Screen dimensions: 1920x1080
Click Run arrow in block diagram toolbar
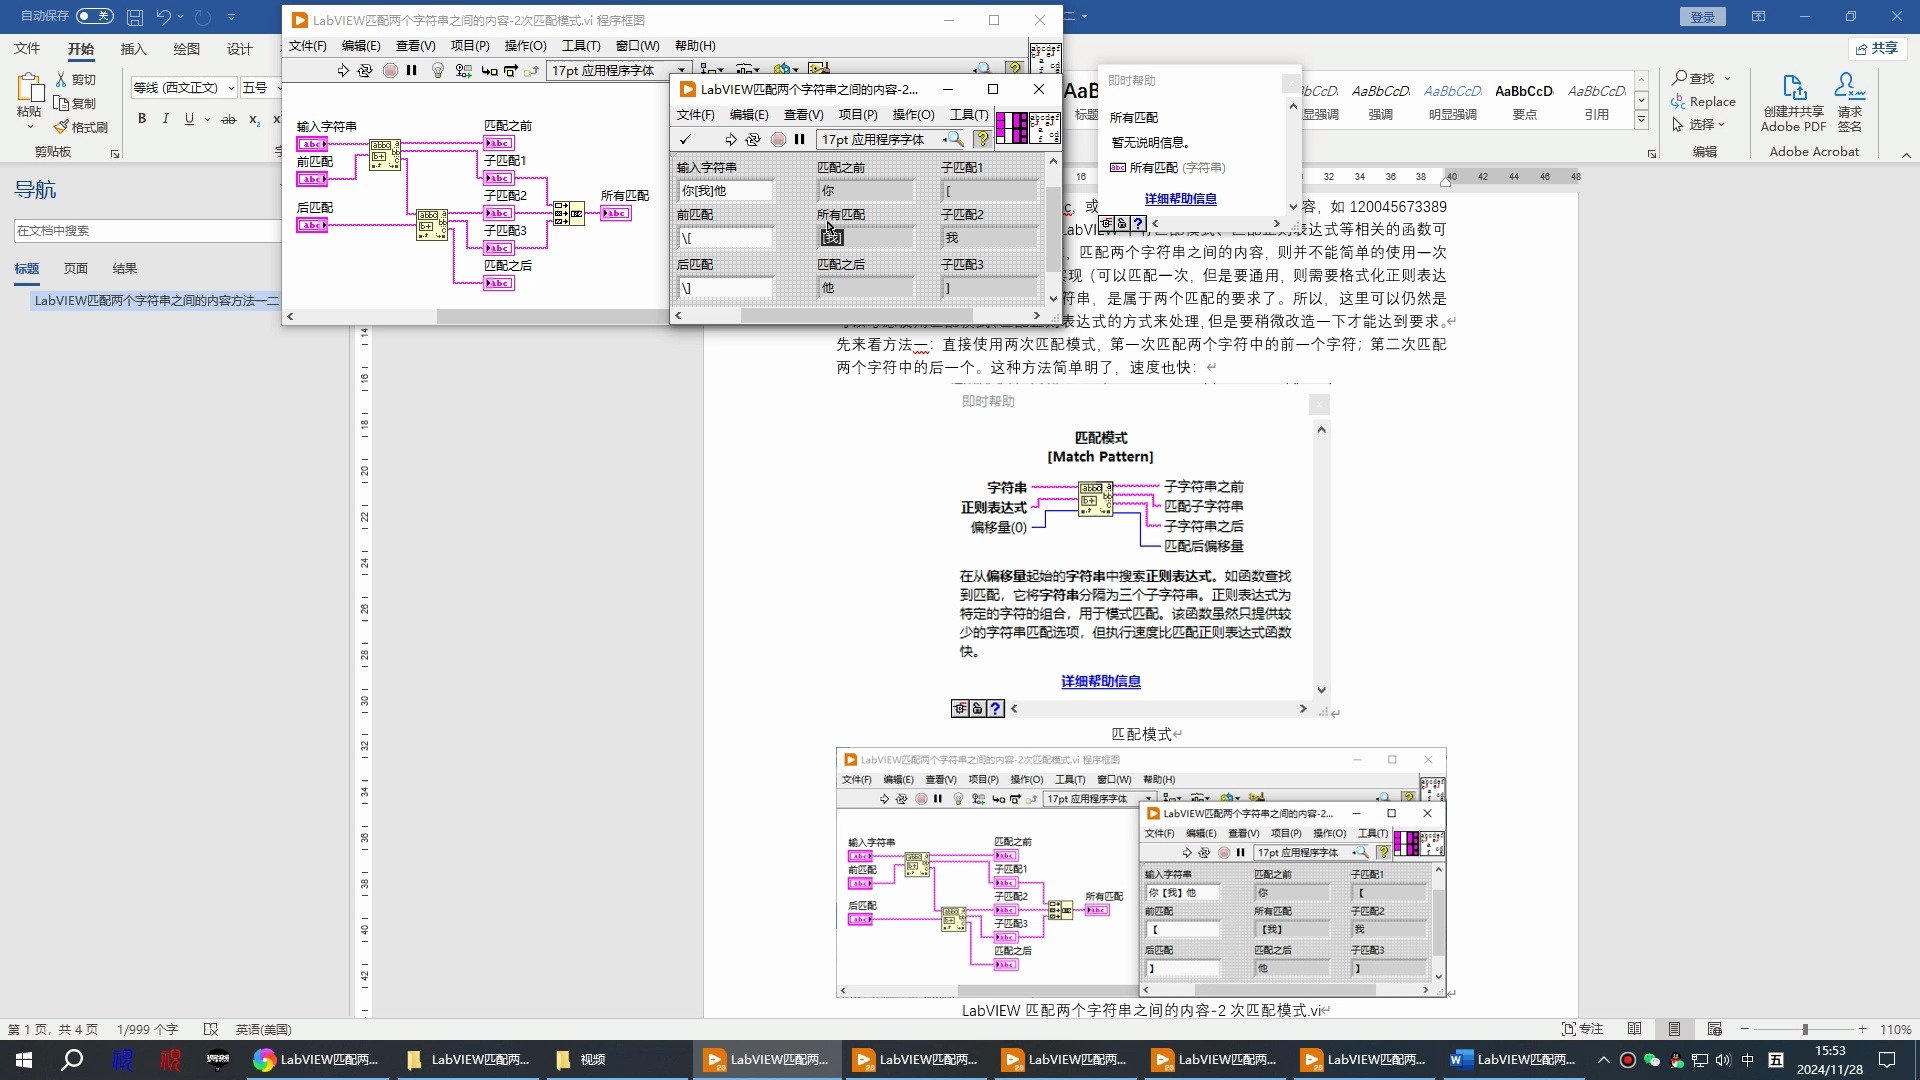[343, 70]
